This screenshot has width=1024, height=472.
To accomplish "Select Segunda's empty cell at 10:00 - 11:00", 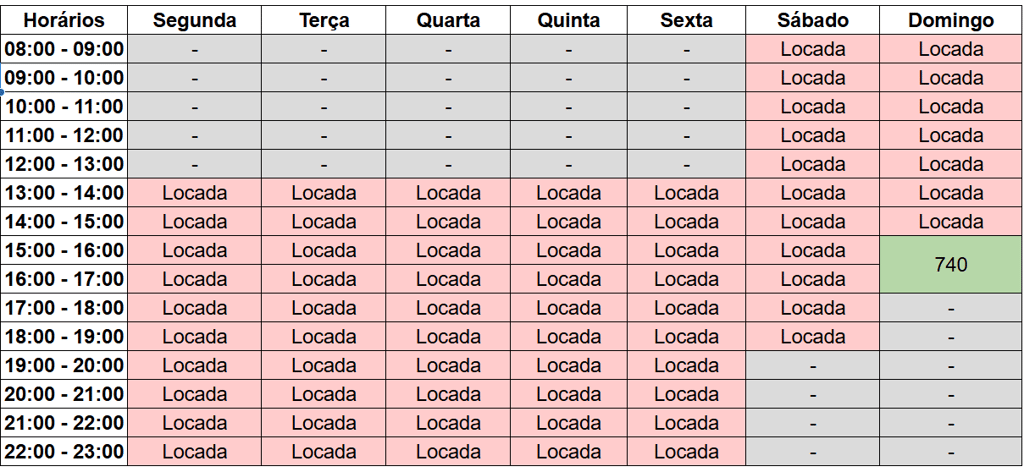I will (x=195, y=107).
